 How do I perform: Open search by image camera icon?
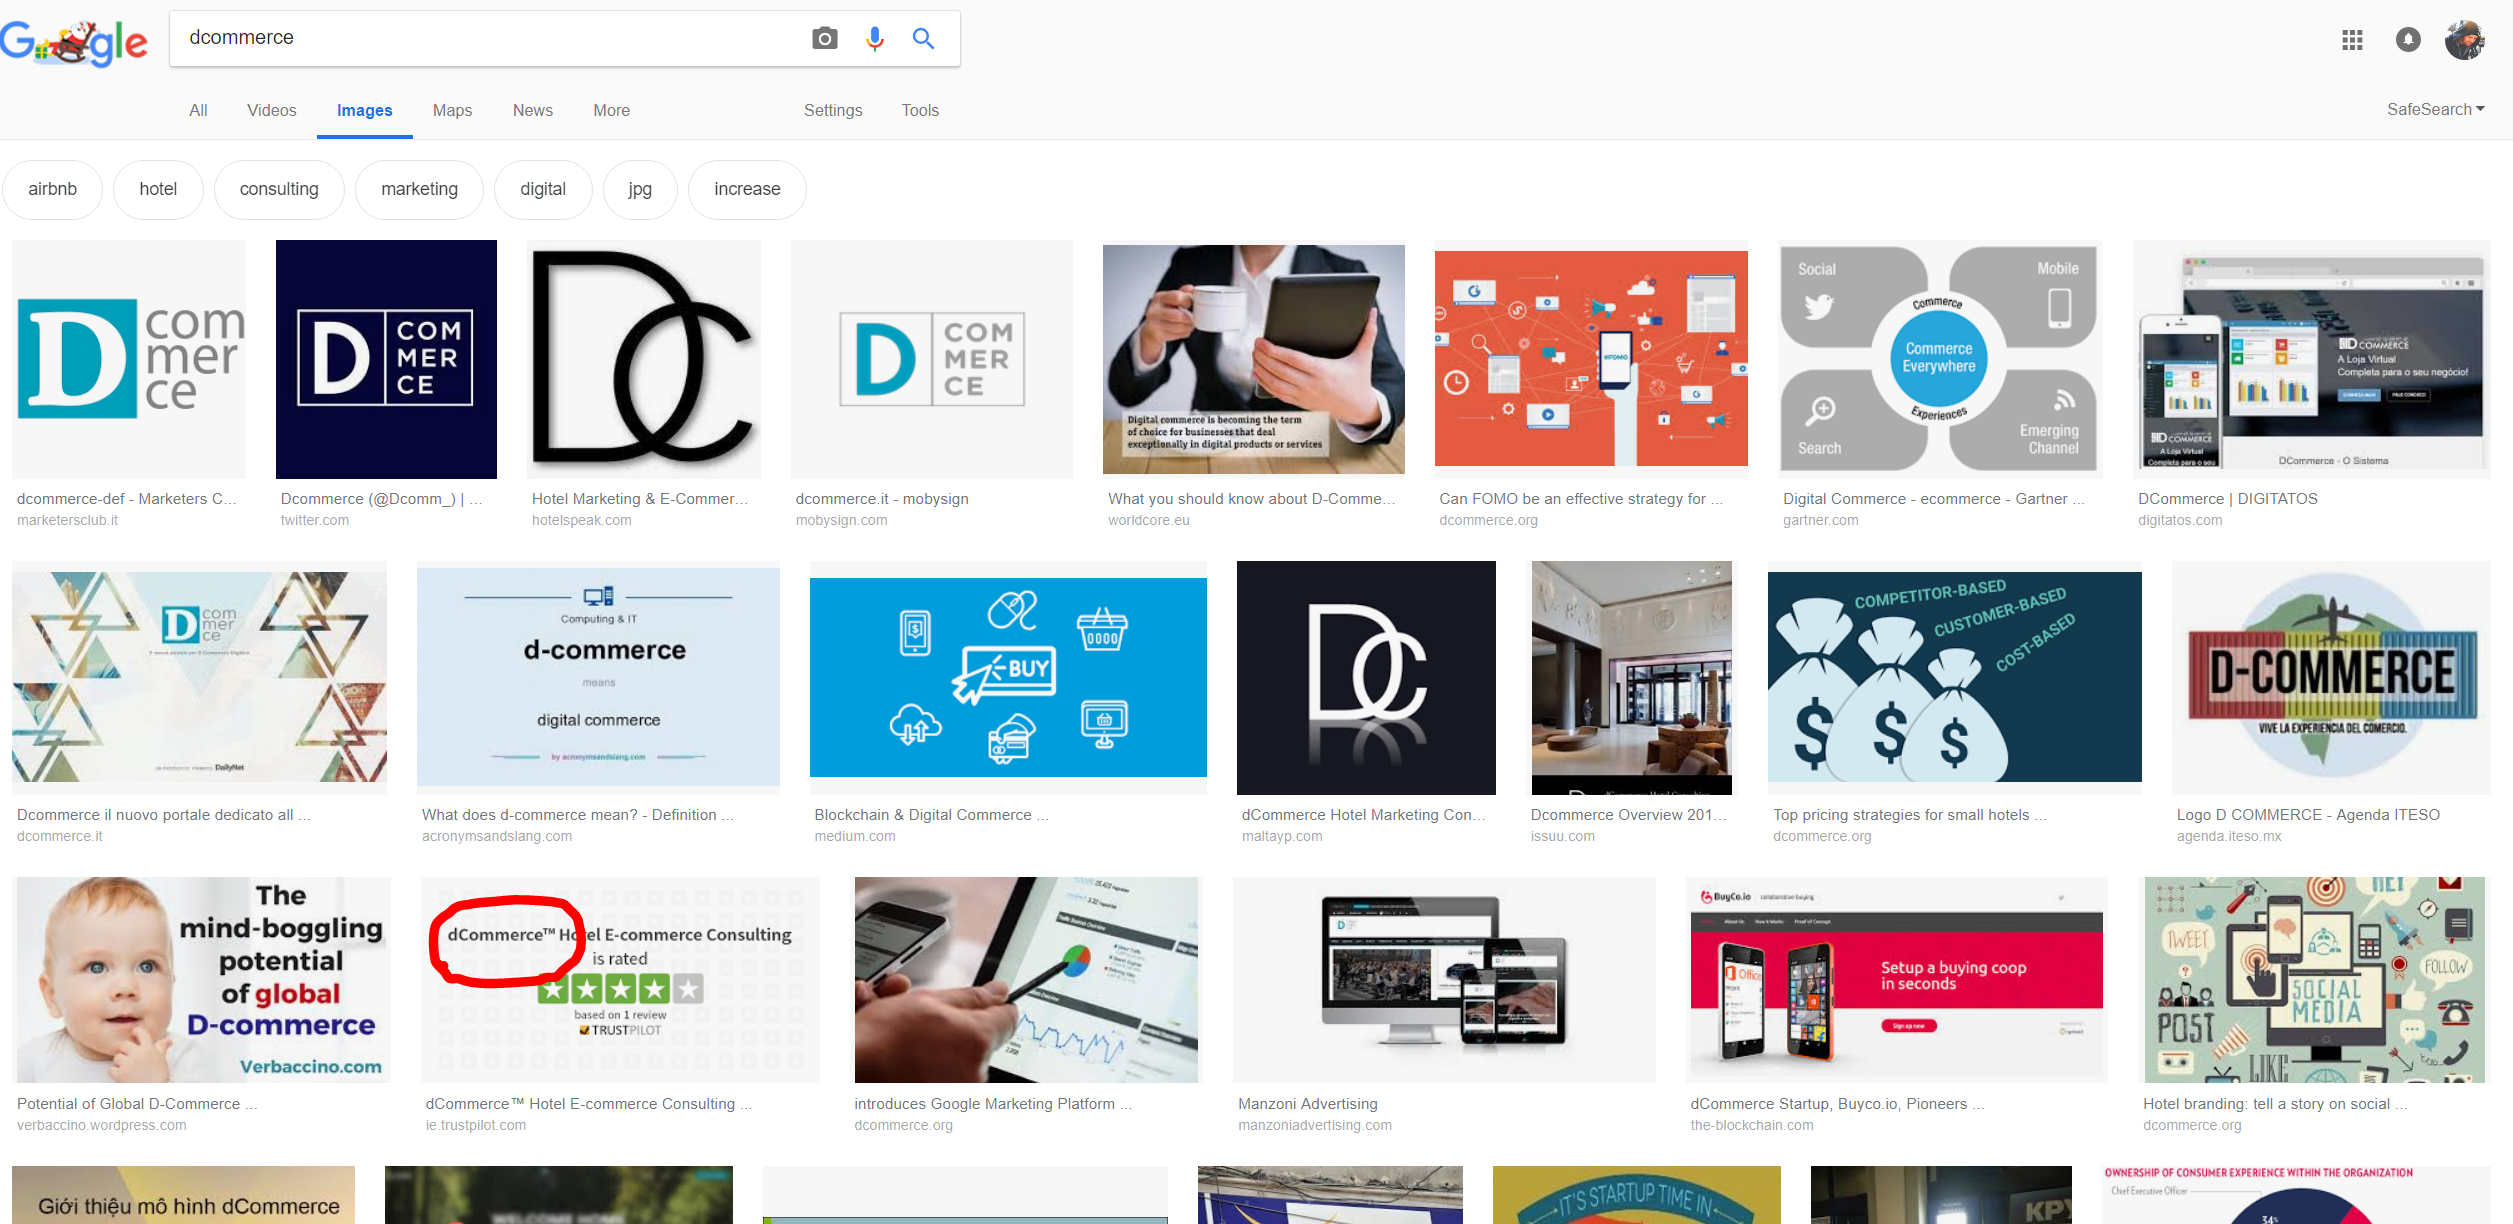[824, 38]
